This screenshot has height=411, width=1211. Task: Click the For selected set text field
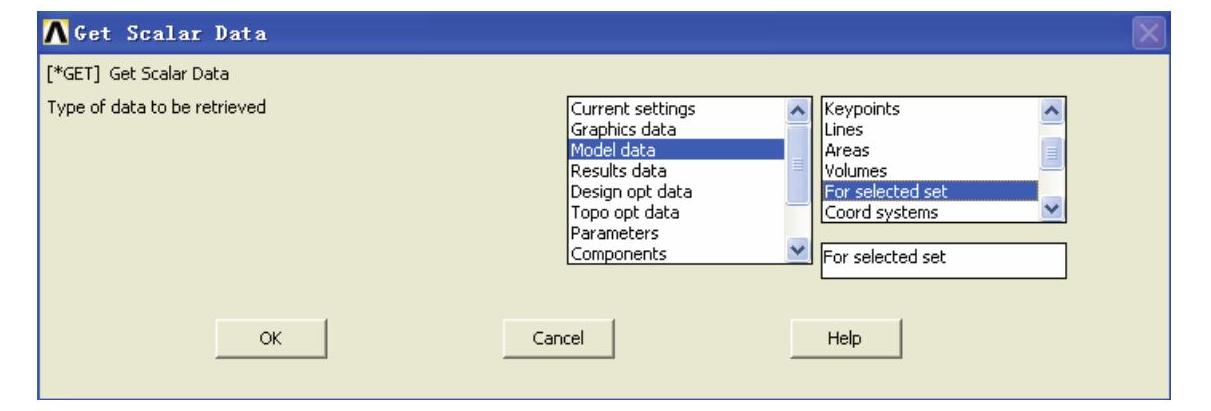click(942, 258)
